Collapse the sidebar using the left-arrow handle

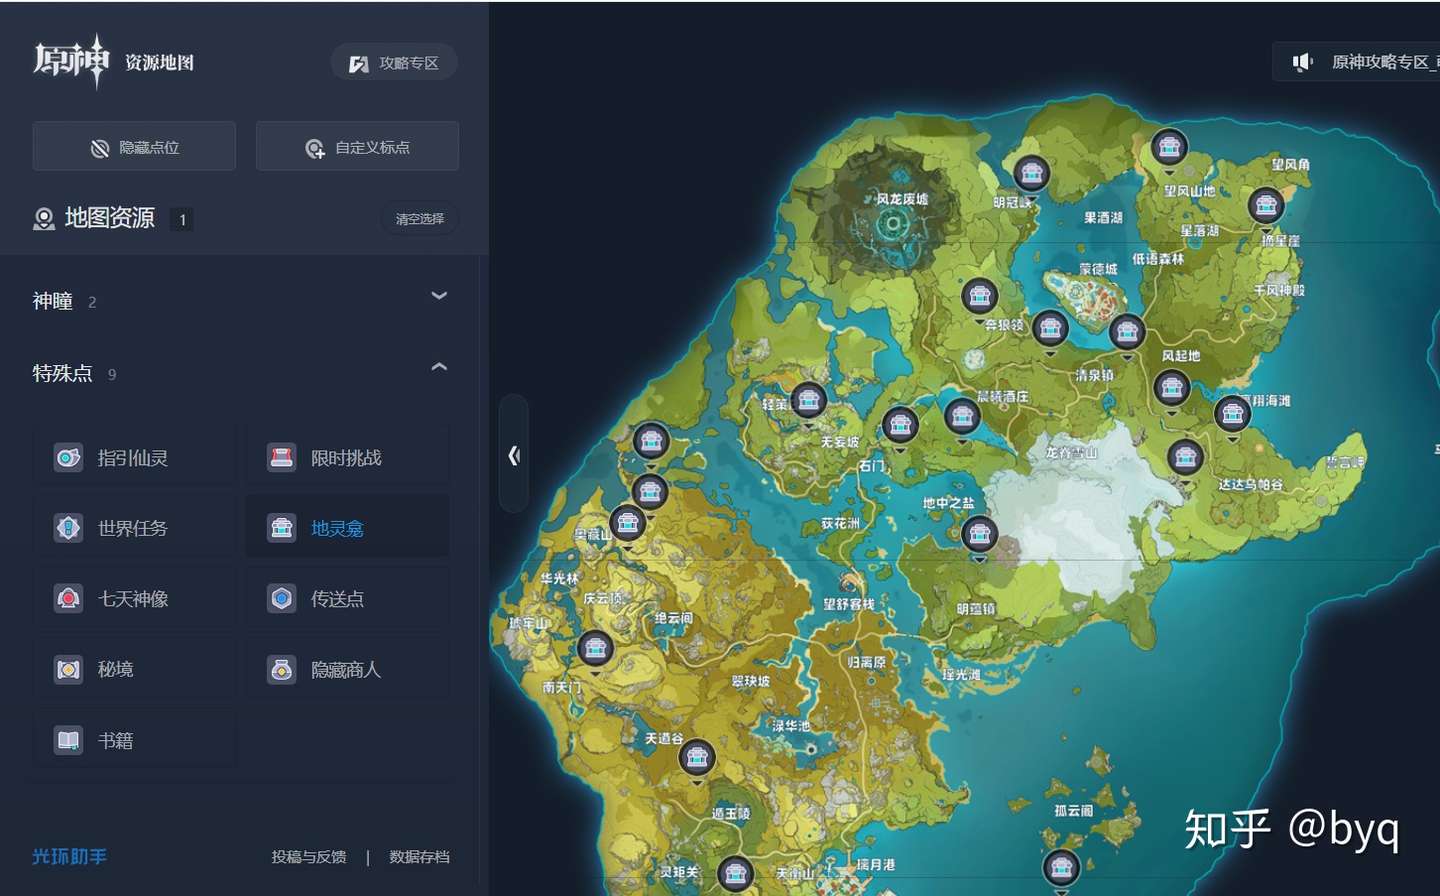tap(514, 455)
